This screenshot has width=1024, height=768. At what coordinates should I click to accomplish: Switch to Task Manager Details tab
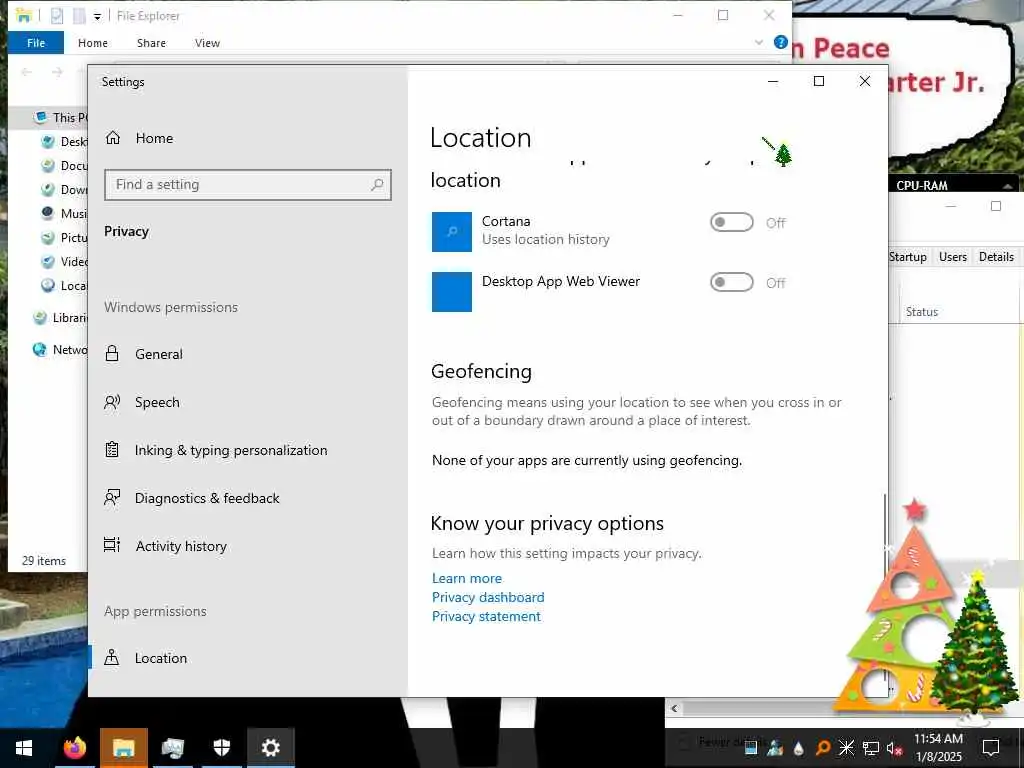pos(996,257)
